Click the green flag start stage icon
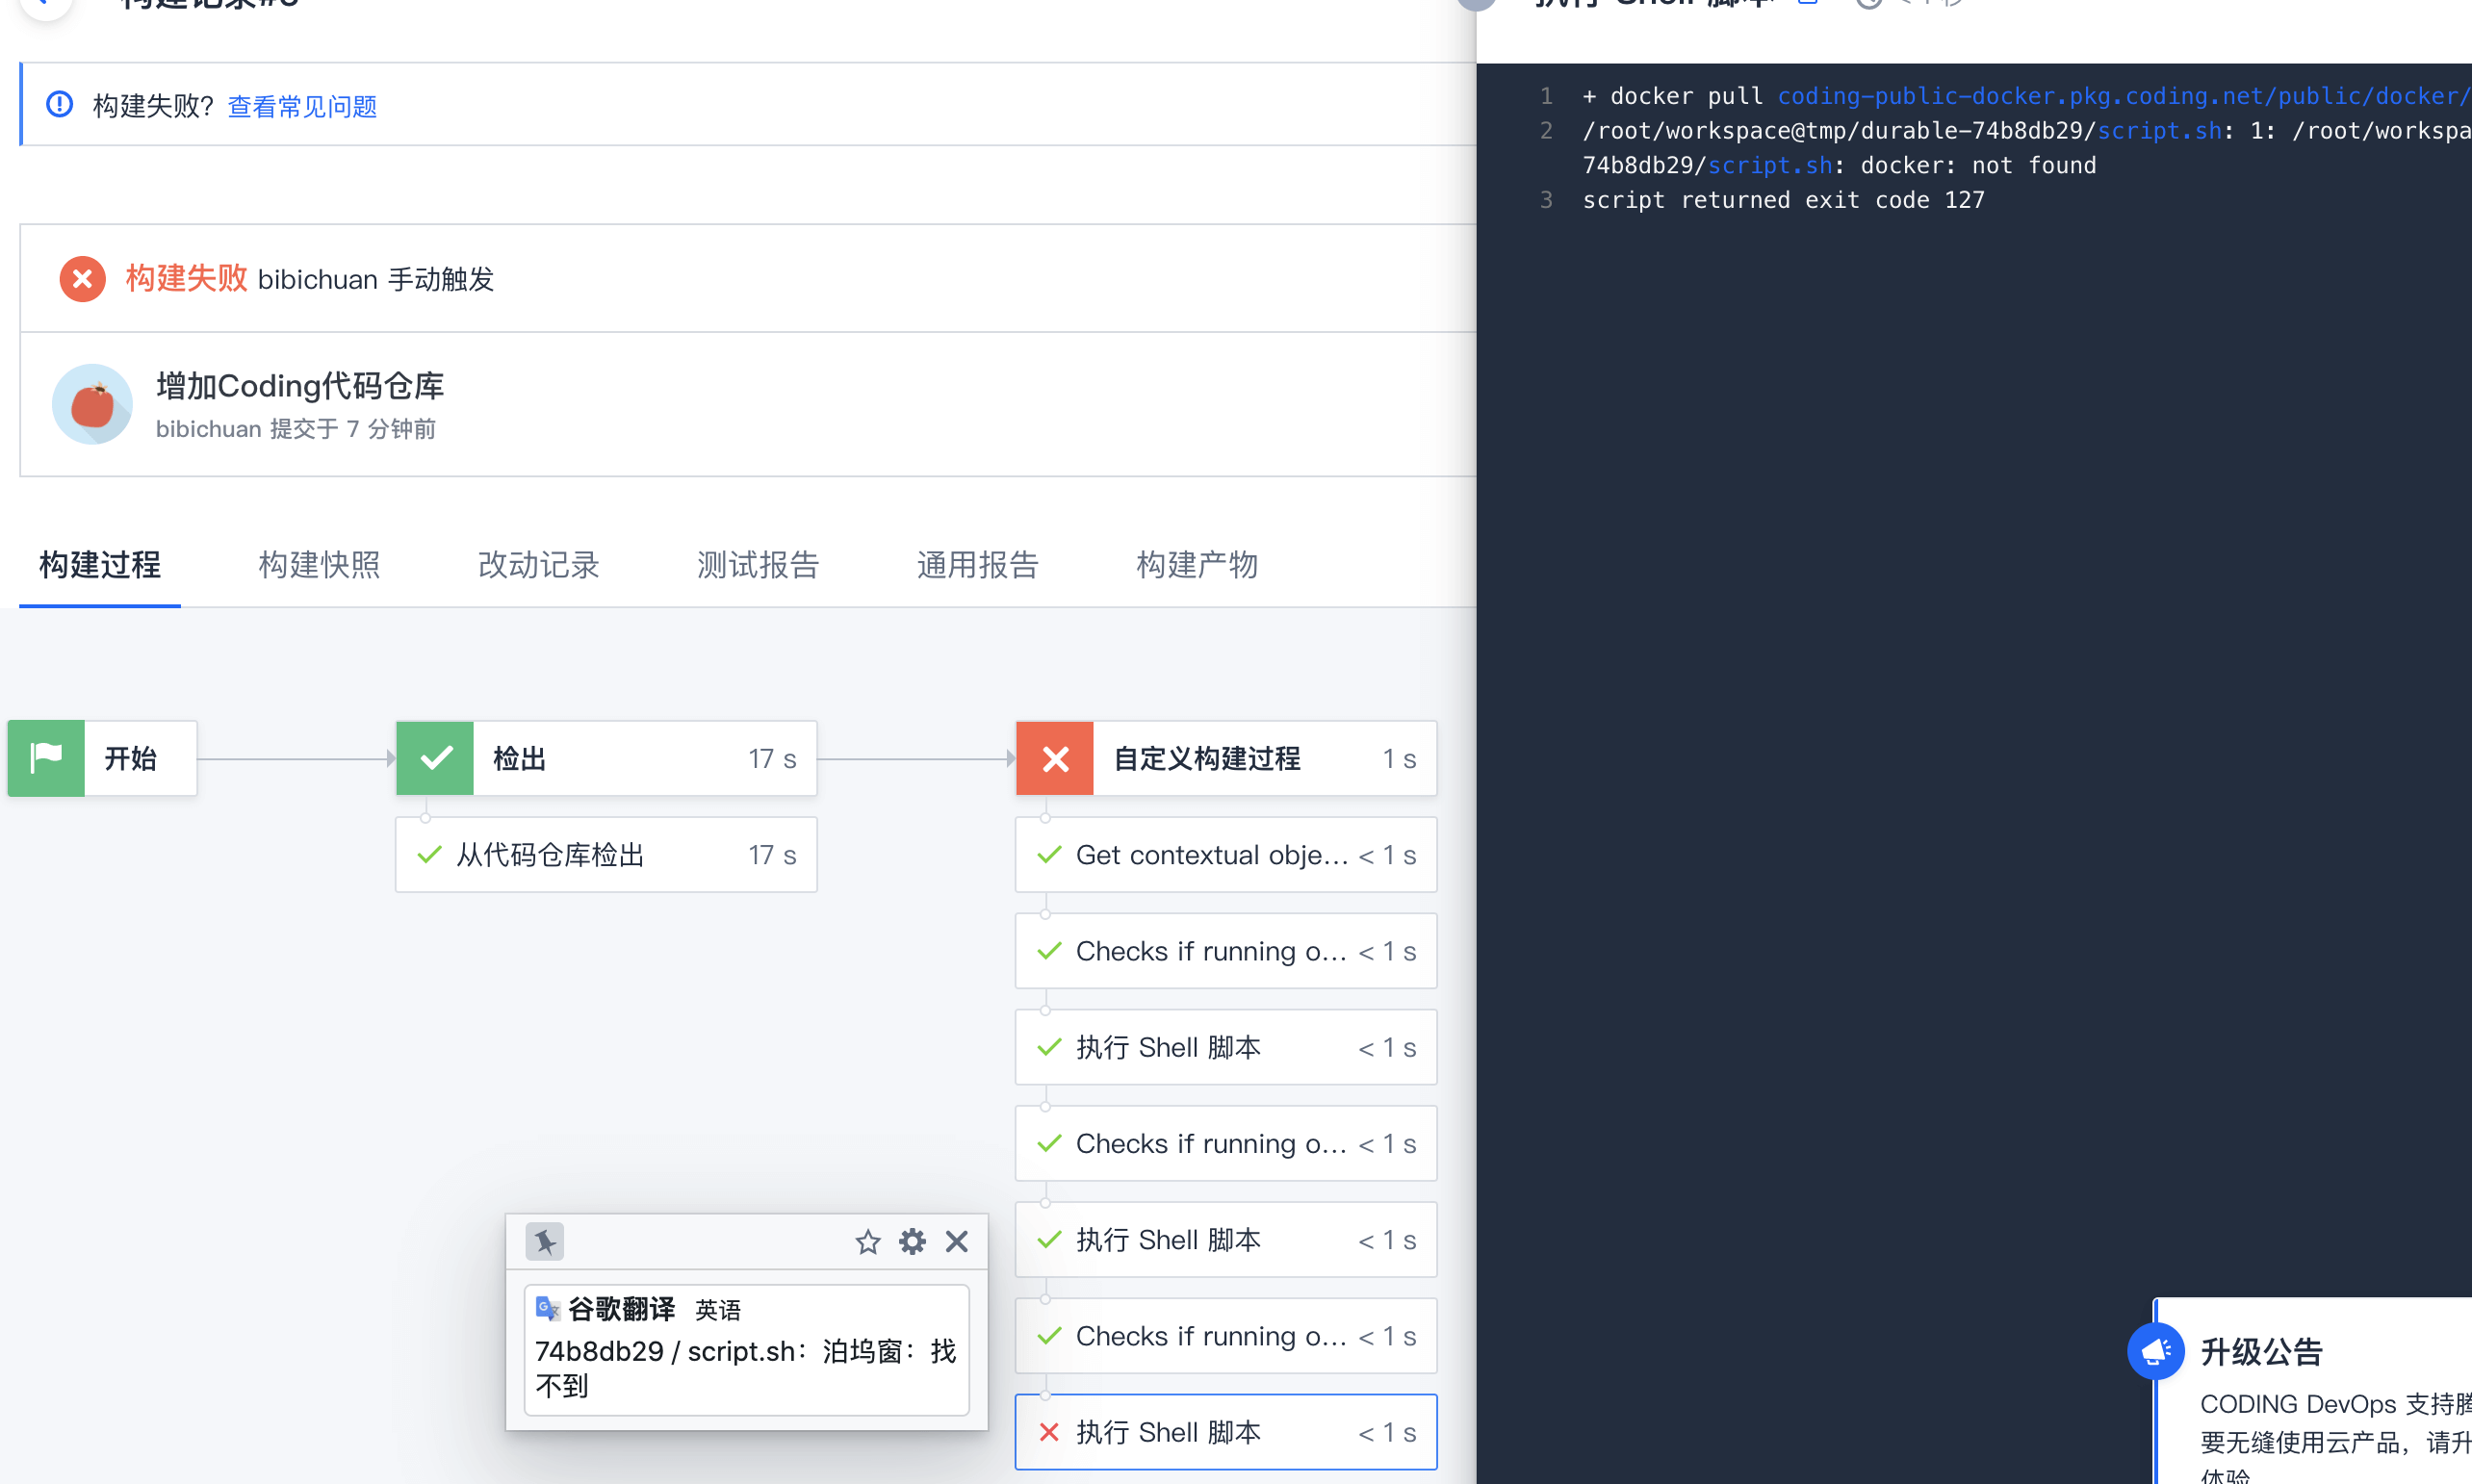Image resolution: width=2472 pixels, height=1484 pixels. point(46,758)
